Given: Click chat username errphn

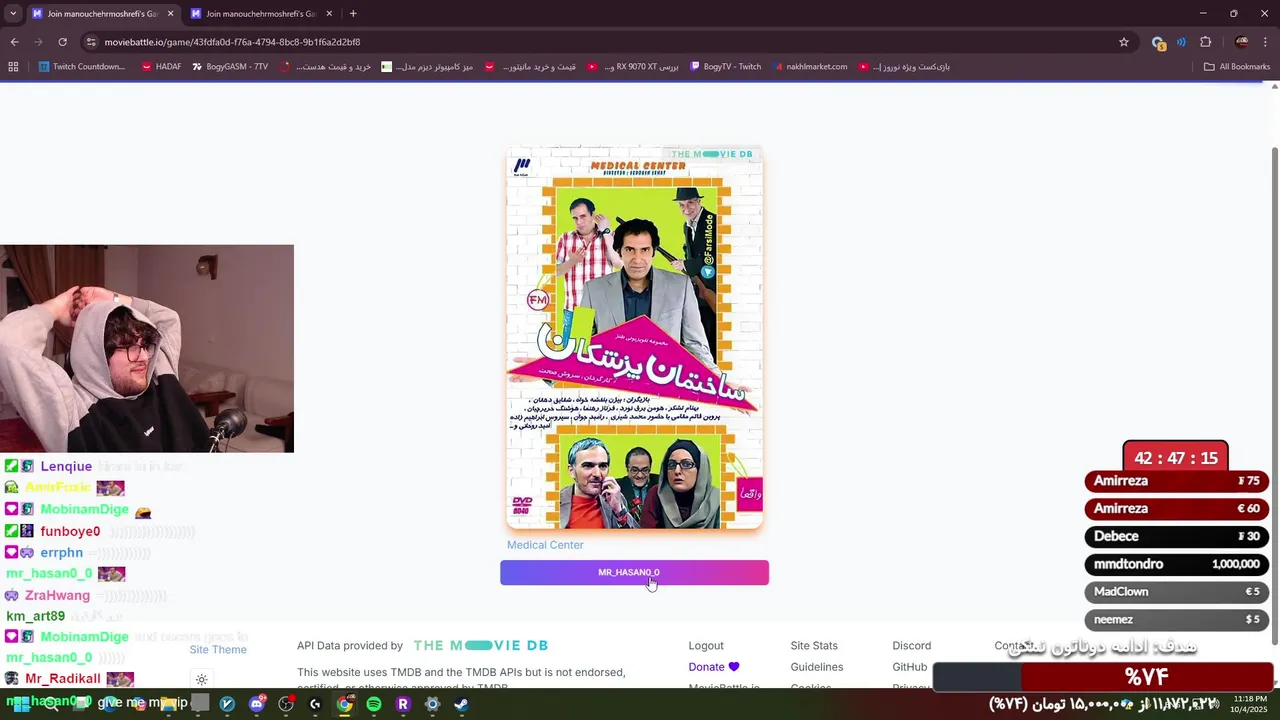Looking at the screenshot, I should [x=62, y=552].
